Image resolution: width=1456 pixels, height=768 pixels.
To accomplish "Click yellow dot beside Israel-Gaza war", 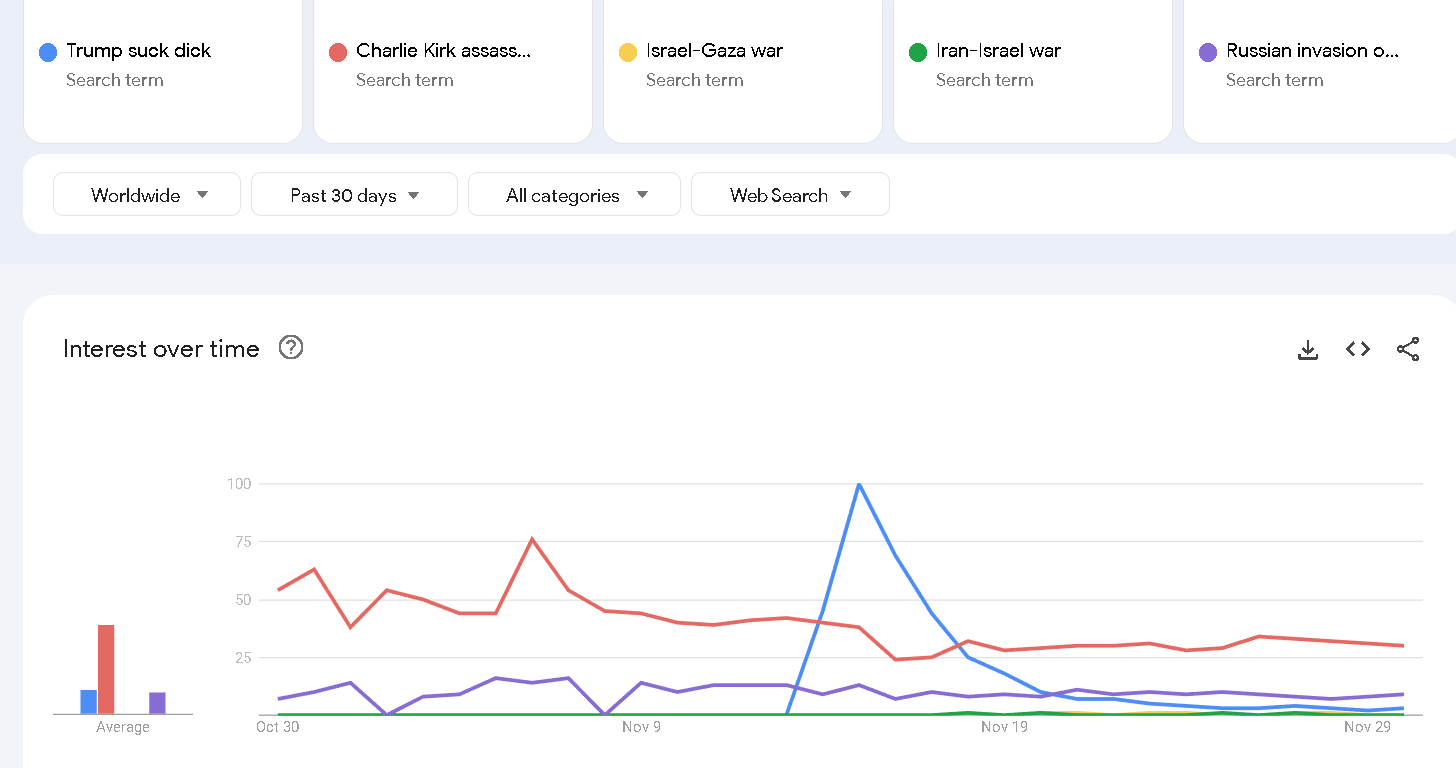I will [628, 52].
